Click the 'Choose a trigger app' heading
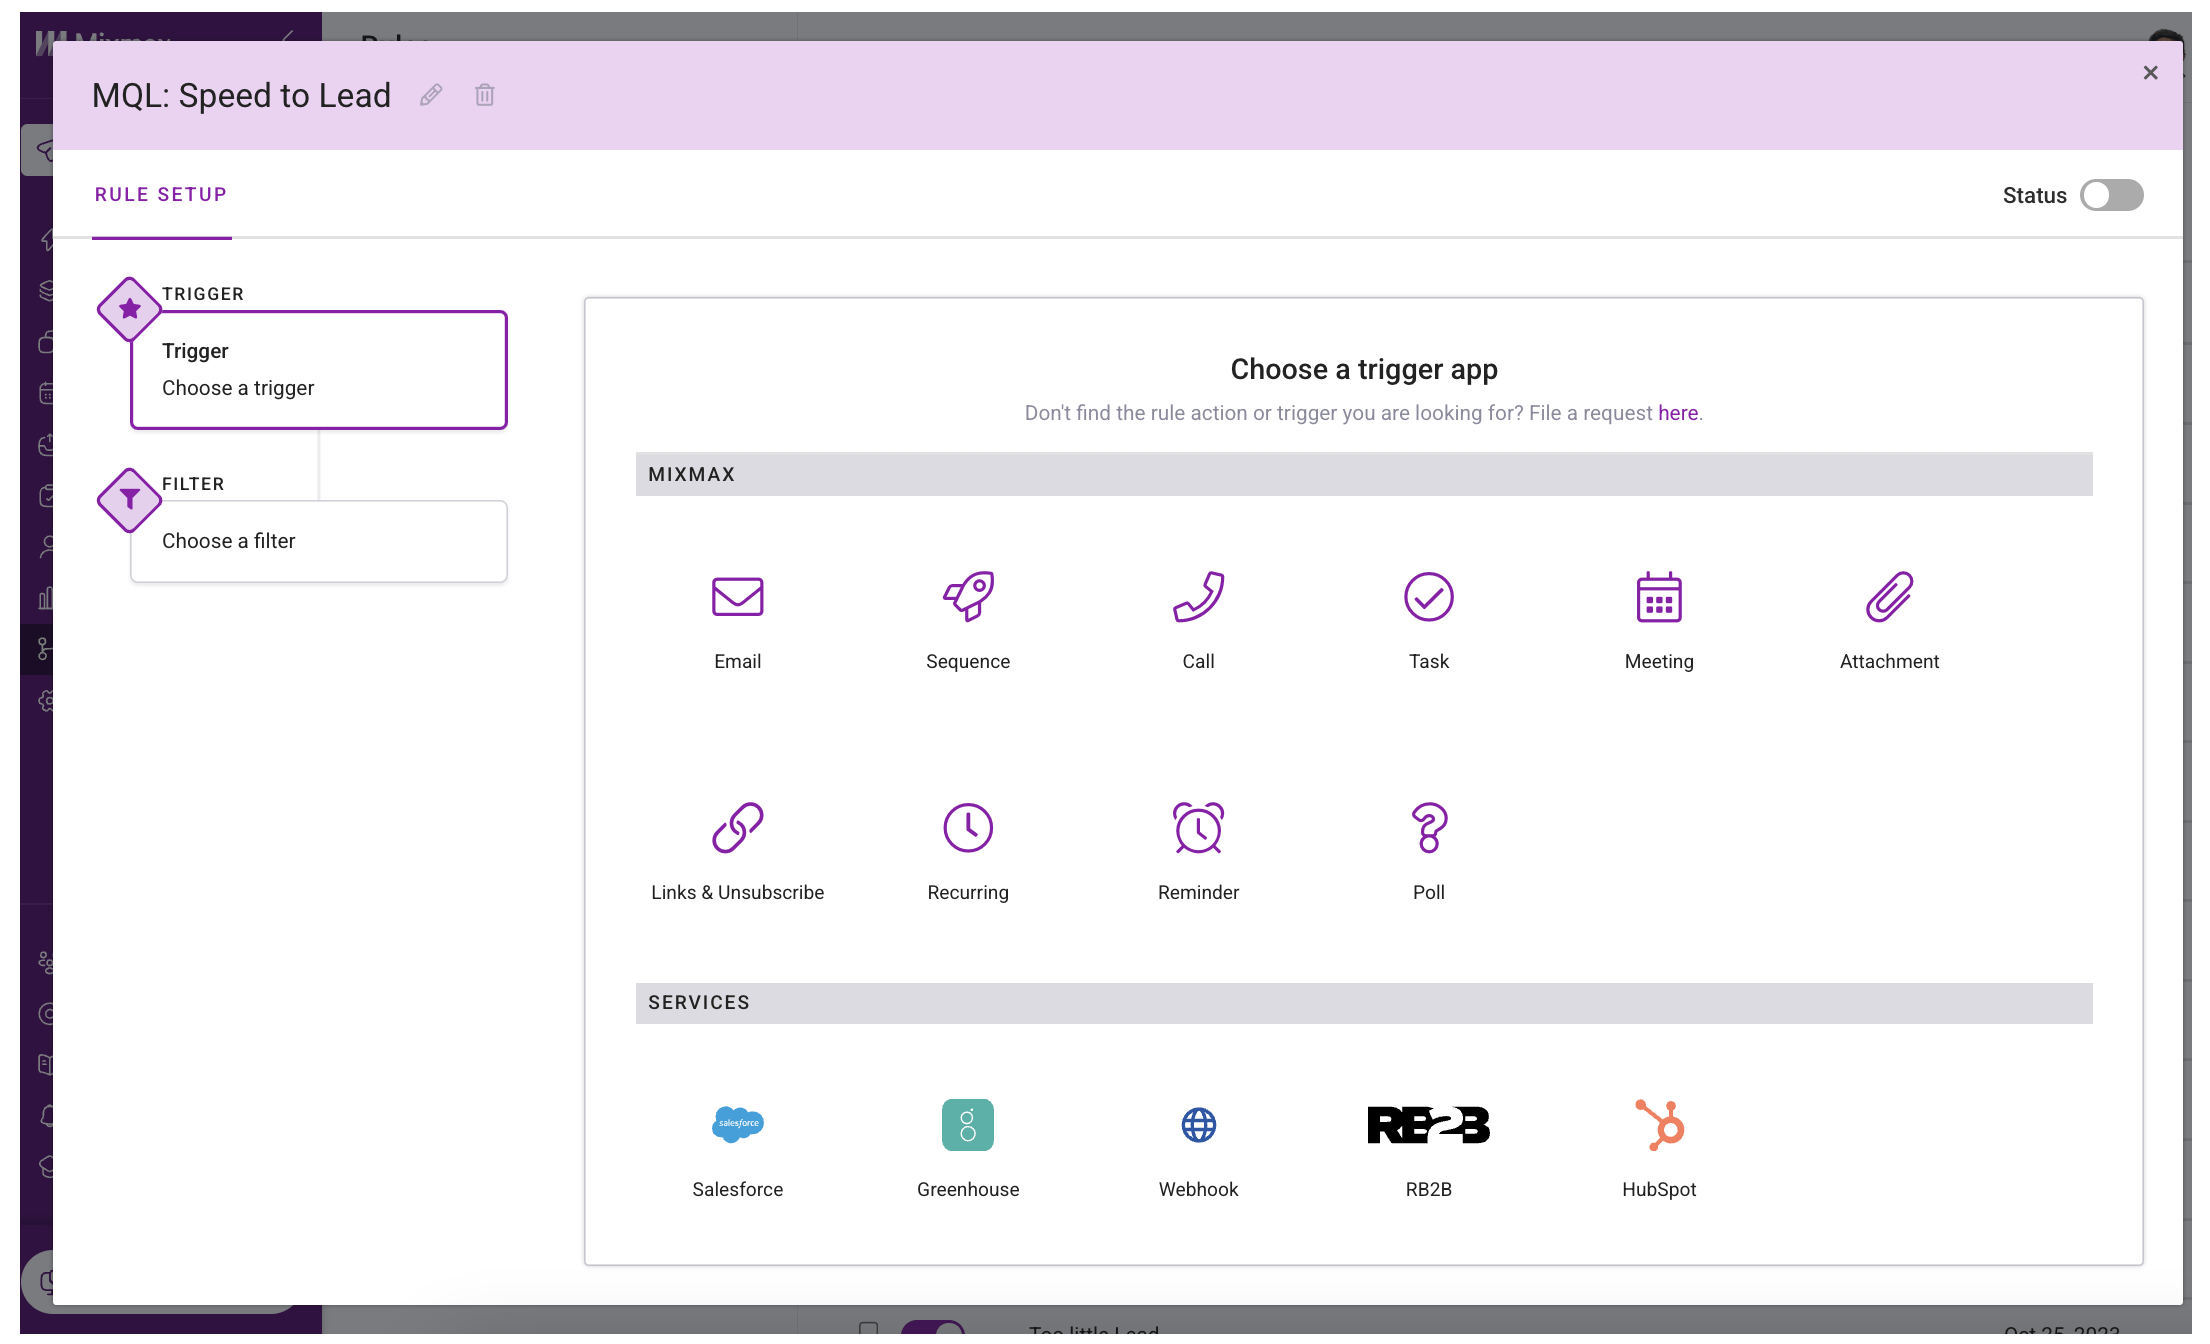This screenshot has height=1344, width=2210. click(x=1363, y=369)
